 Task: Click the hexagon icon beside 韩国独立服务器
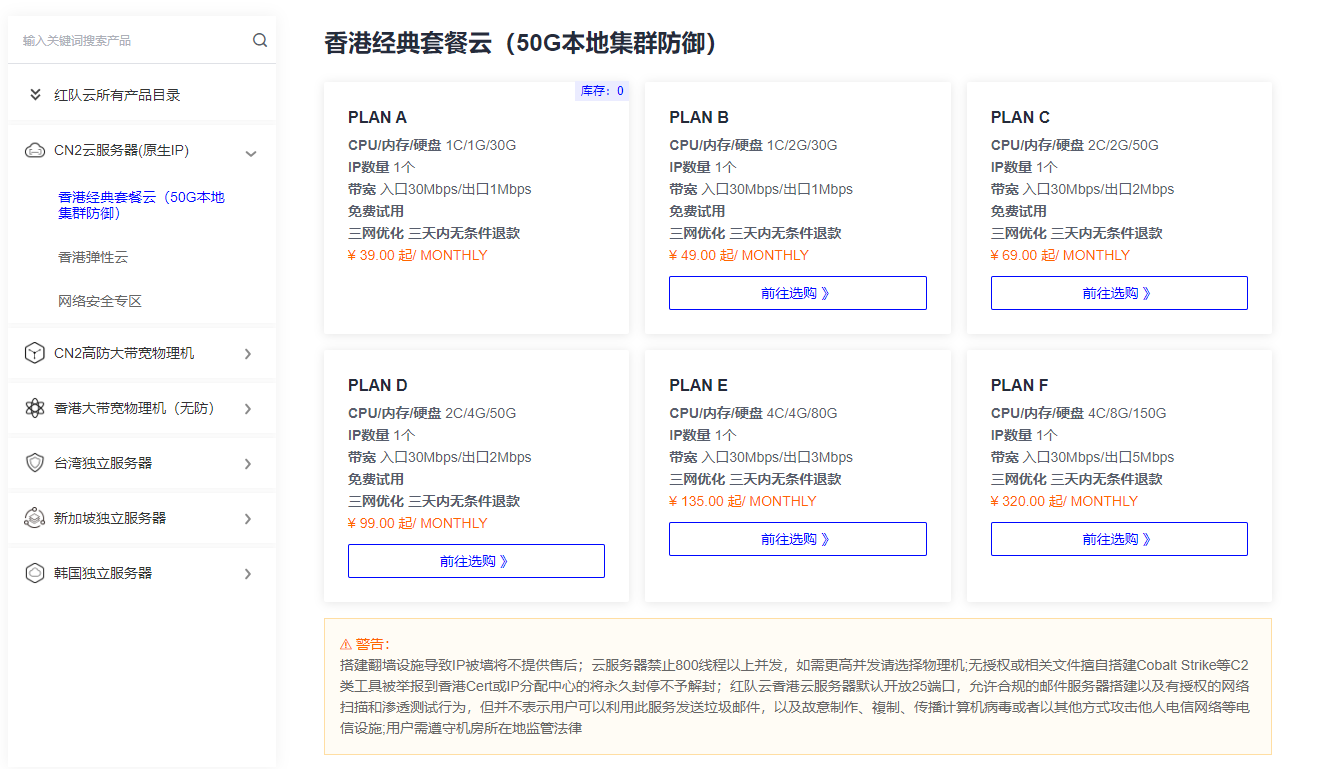[x=35, y=573]
